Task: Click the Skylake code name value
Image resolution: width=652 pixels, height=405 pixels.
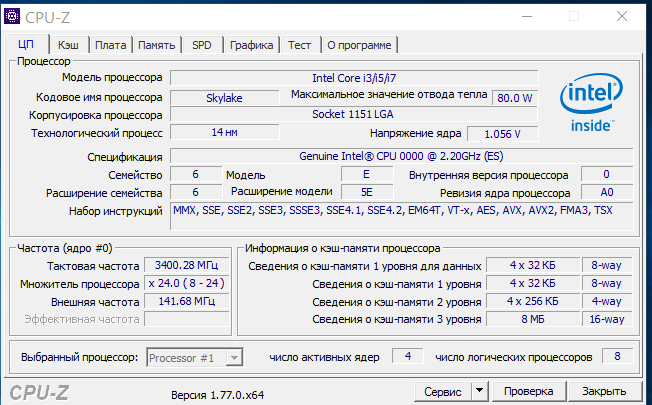Action: tap(225, 98)
